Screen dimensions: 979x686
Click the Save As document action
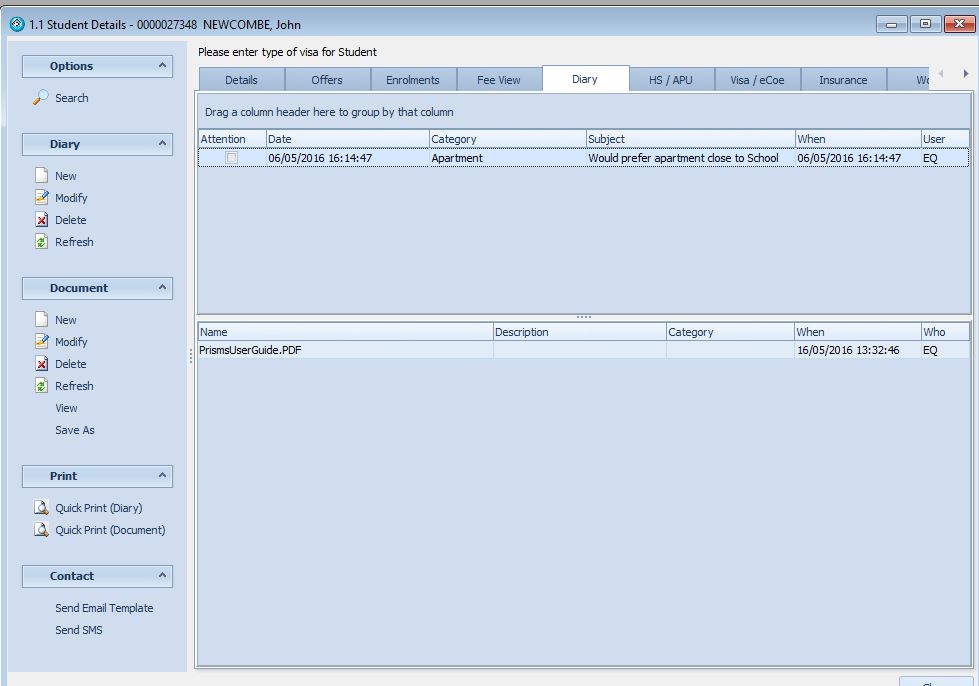75,430
